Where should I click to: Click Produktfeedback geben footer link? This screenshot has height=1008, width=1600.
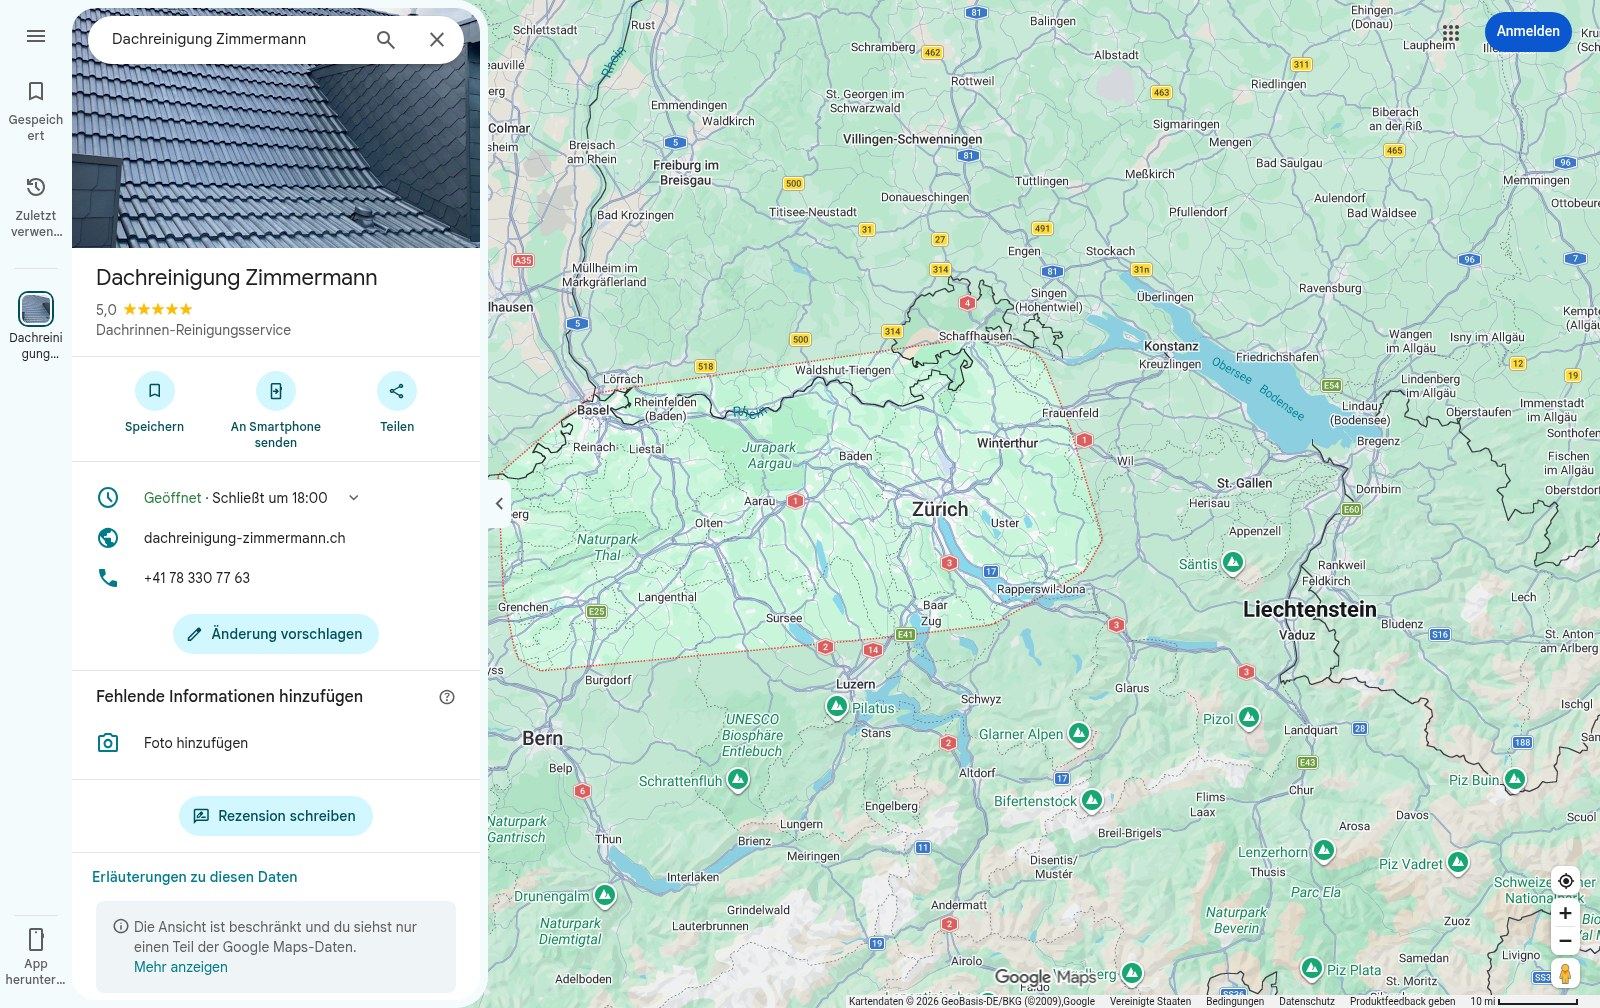(x=1402, y=1001)
